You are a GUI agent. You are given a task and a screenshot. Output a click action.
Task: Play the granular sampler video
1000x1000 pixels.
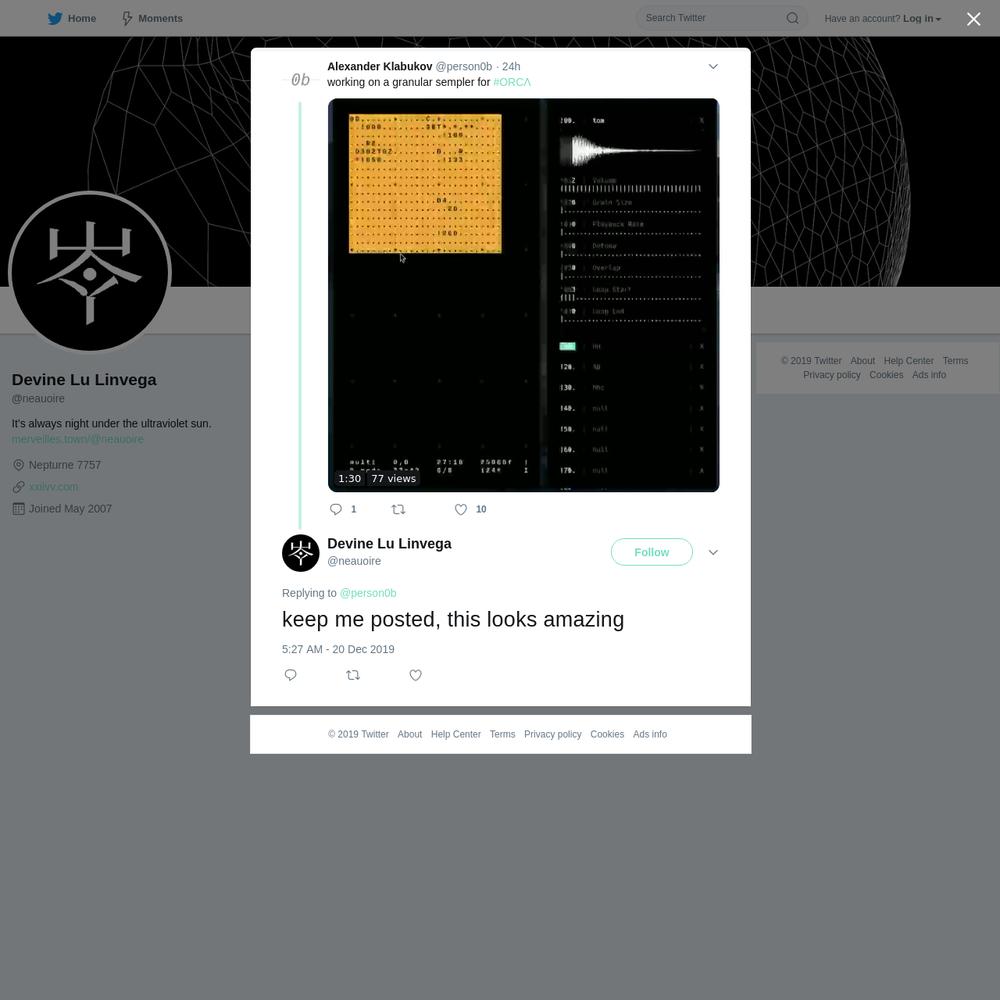coord(523,295)
